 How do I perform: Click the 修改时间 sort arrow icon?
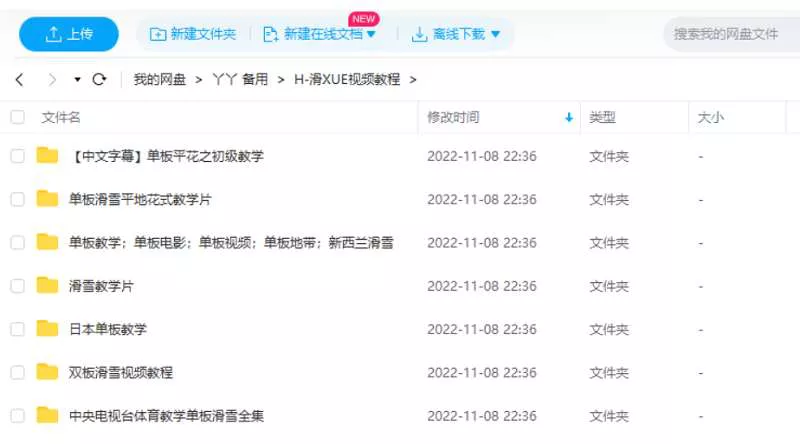point(569,118)
